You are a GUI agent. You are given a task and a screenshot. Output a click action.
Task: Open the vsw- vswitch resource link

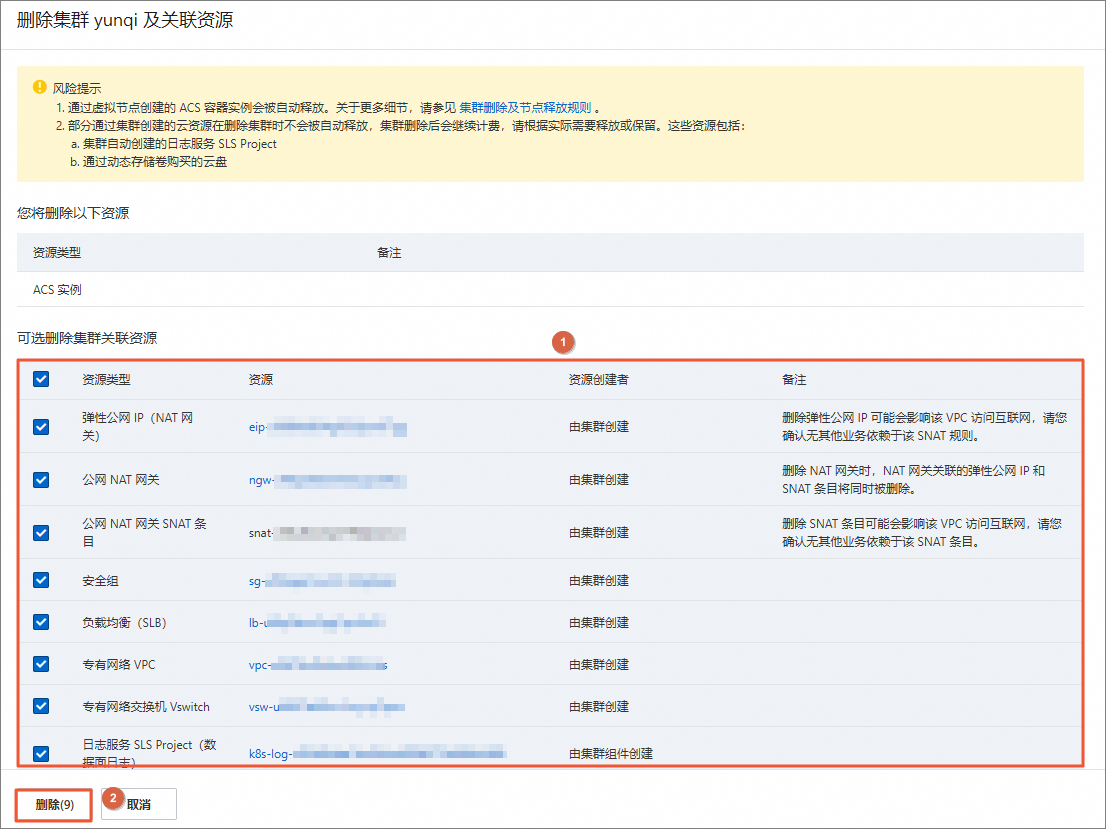coord(327,706)
